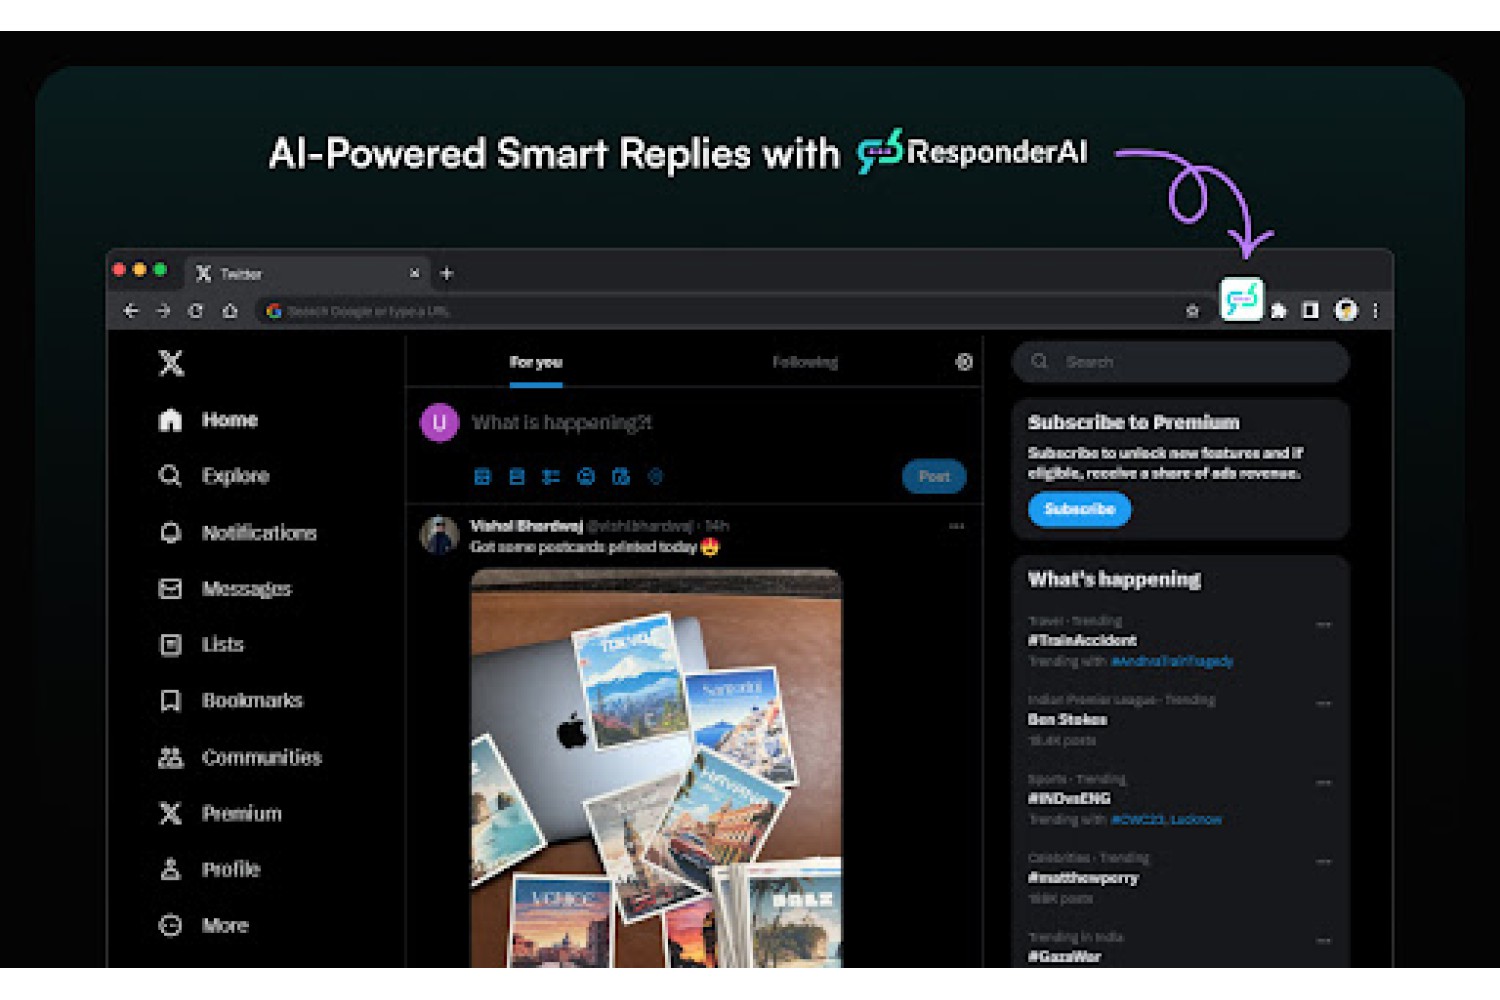
Task: Open the #GazaWar trend
Action: pyautogui.click(x=1064, y=957)
